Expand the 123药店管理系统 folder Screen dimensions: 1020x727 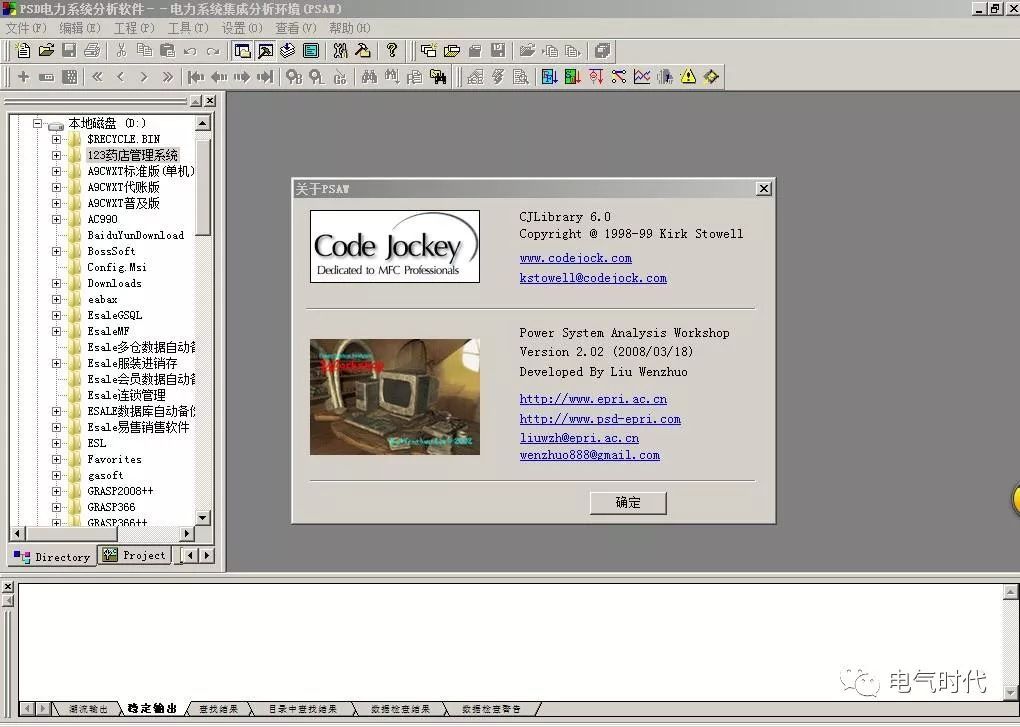[x=57, y=155]
